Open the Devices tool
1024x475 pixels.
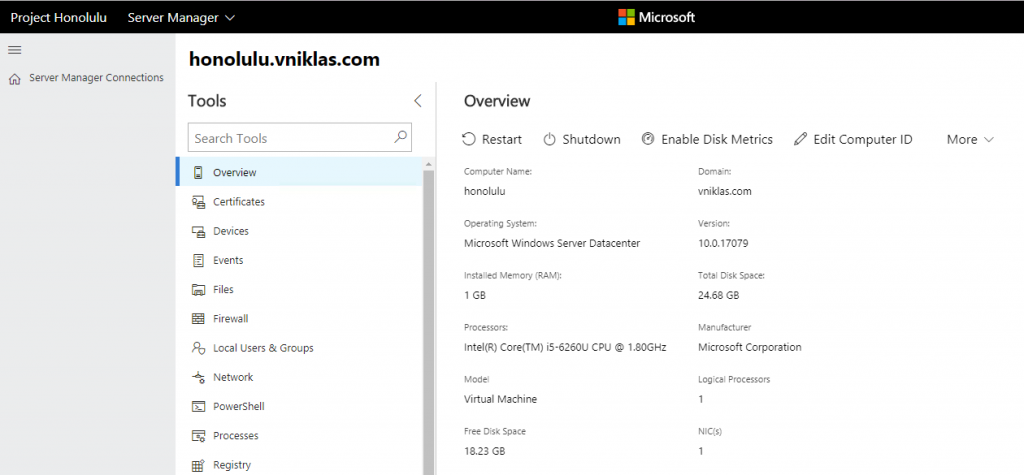(299, 231)
